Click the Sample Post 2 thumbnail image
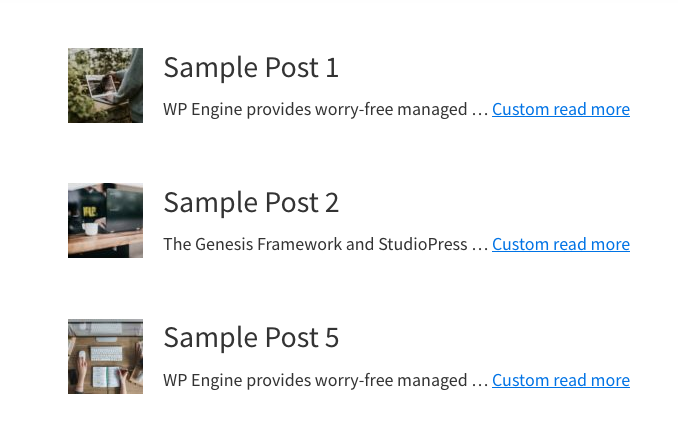 105,220
